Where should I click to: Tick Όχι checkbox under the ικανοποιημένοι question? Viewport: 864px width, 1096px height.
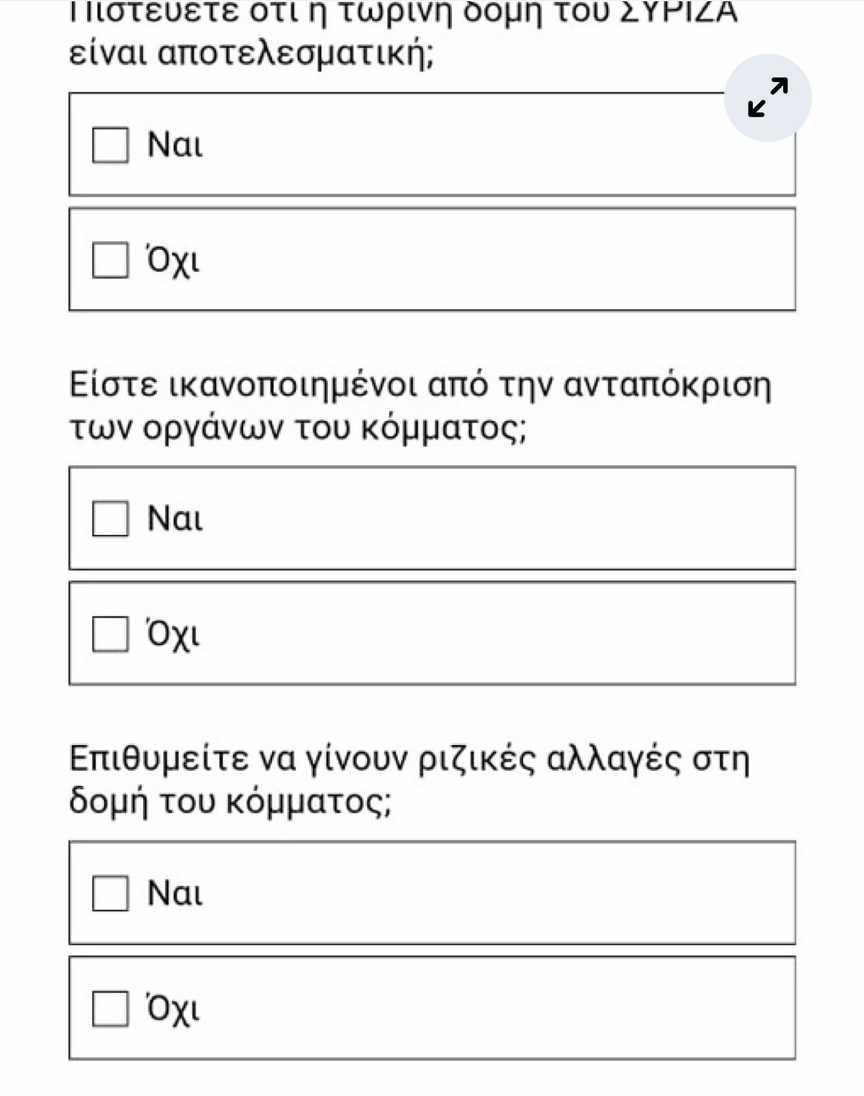coord(111,634)
